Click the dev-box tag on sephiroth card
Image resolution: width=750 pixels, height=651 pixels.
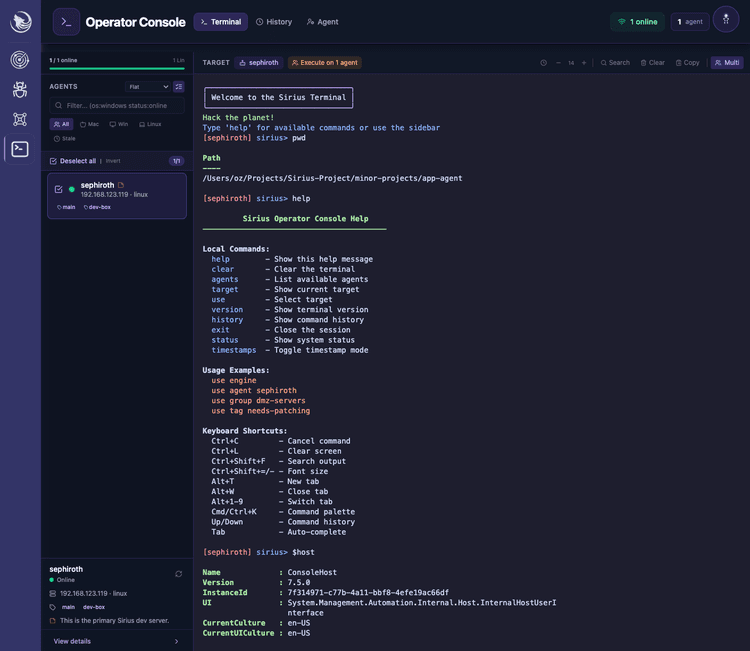[x=97, y=208]
